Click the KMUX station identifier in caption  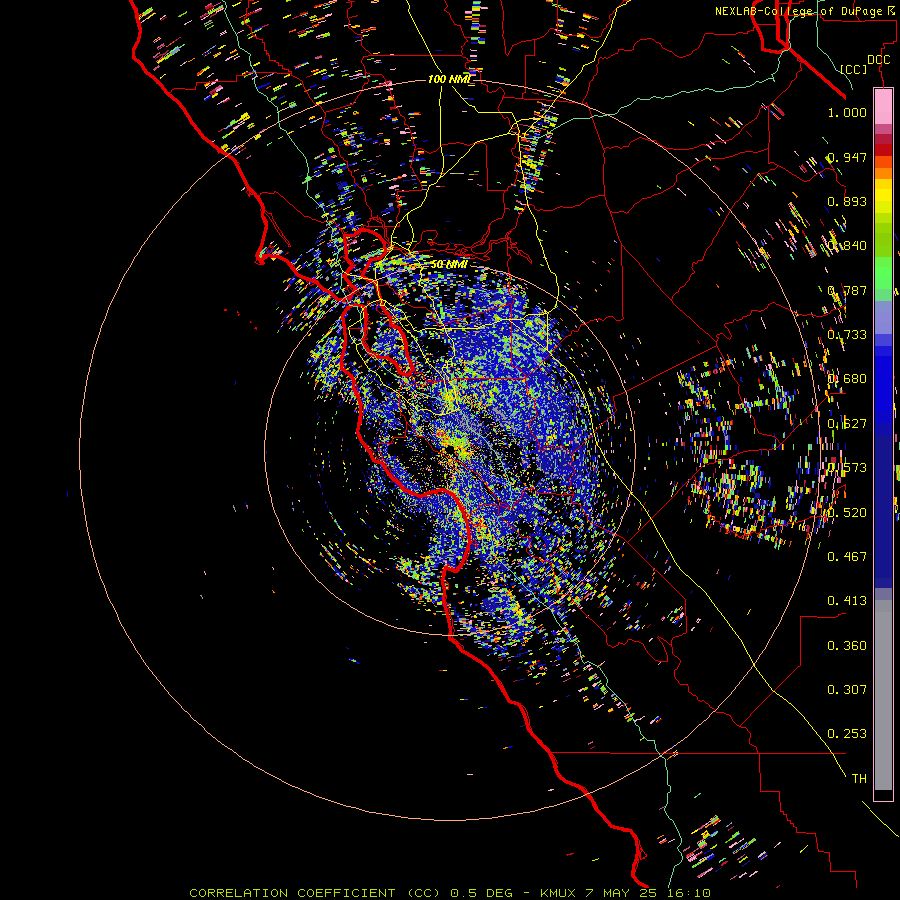(560, 893)
